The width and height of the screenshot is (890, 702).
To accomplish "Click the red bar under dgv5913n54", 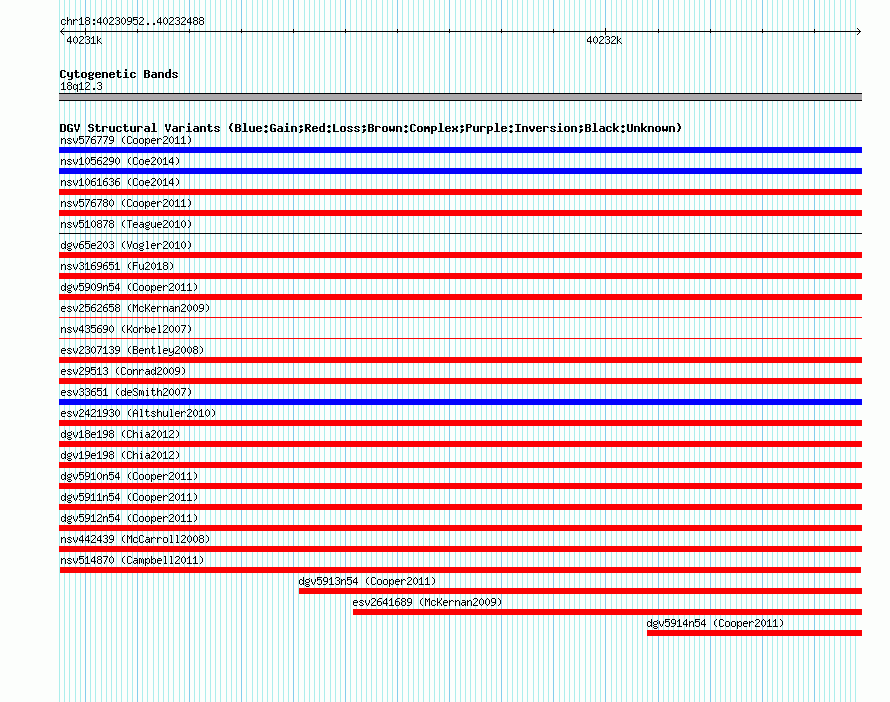I will pyautogui.click(x=580, y=591).
